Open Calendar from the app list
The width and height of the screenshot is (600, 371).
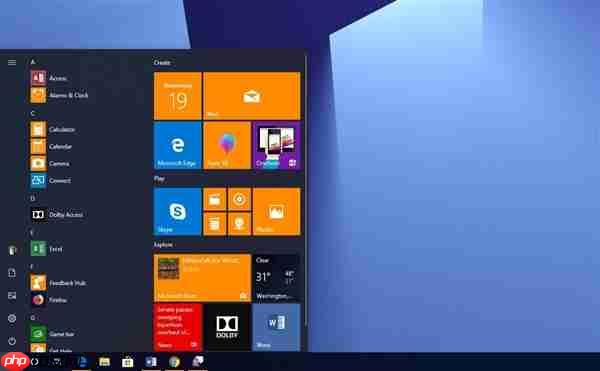coord(51,146)
